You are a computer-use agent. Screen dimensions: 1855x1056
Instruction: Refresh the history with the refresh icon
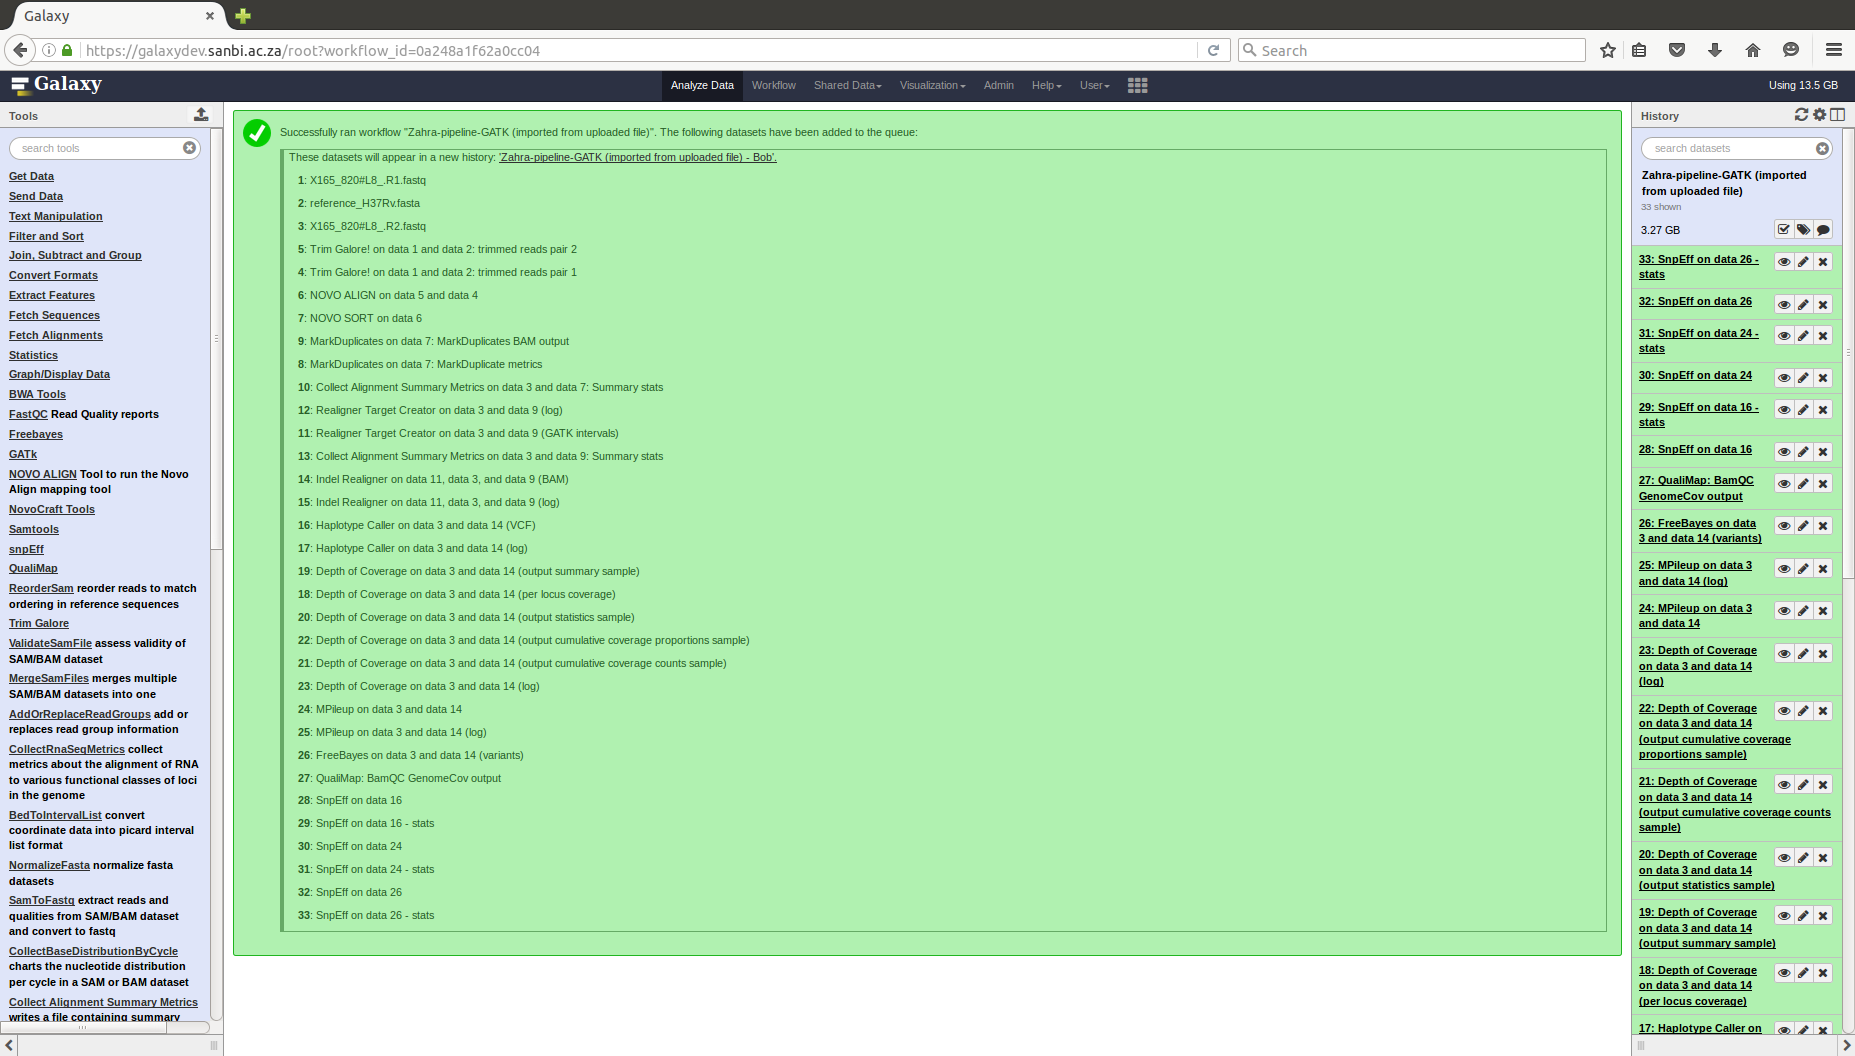tap(1801, 115)
